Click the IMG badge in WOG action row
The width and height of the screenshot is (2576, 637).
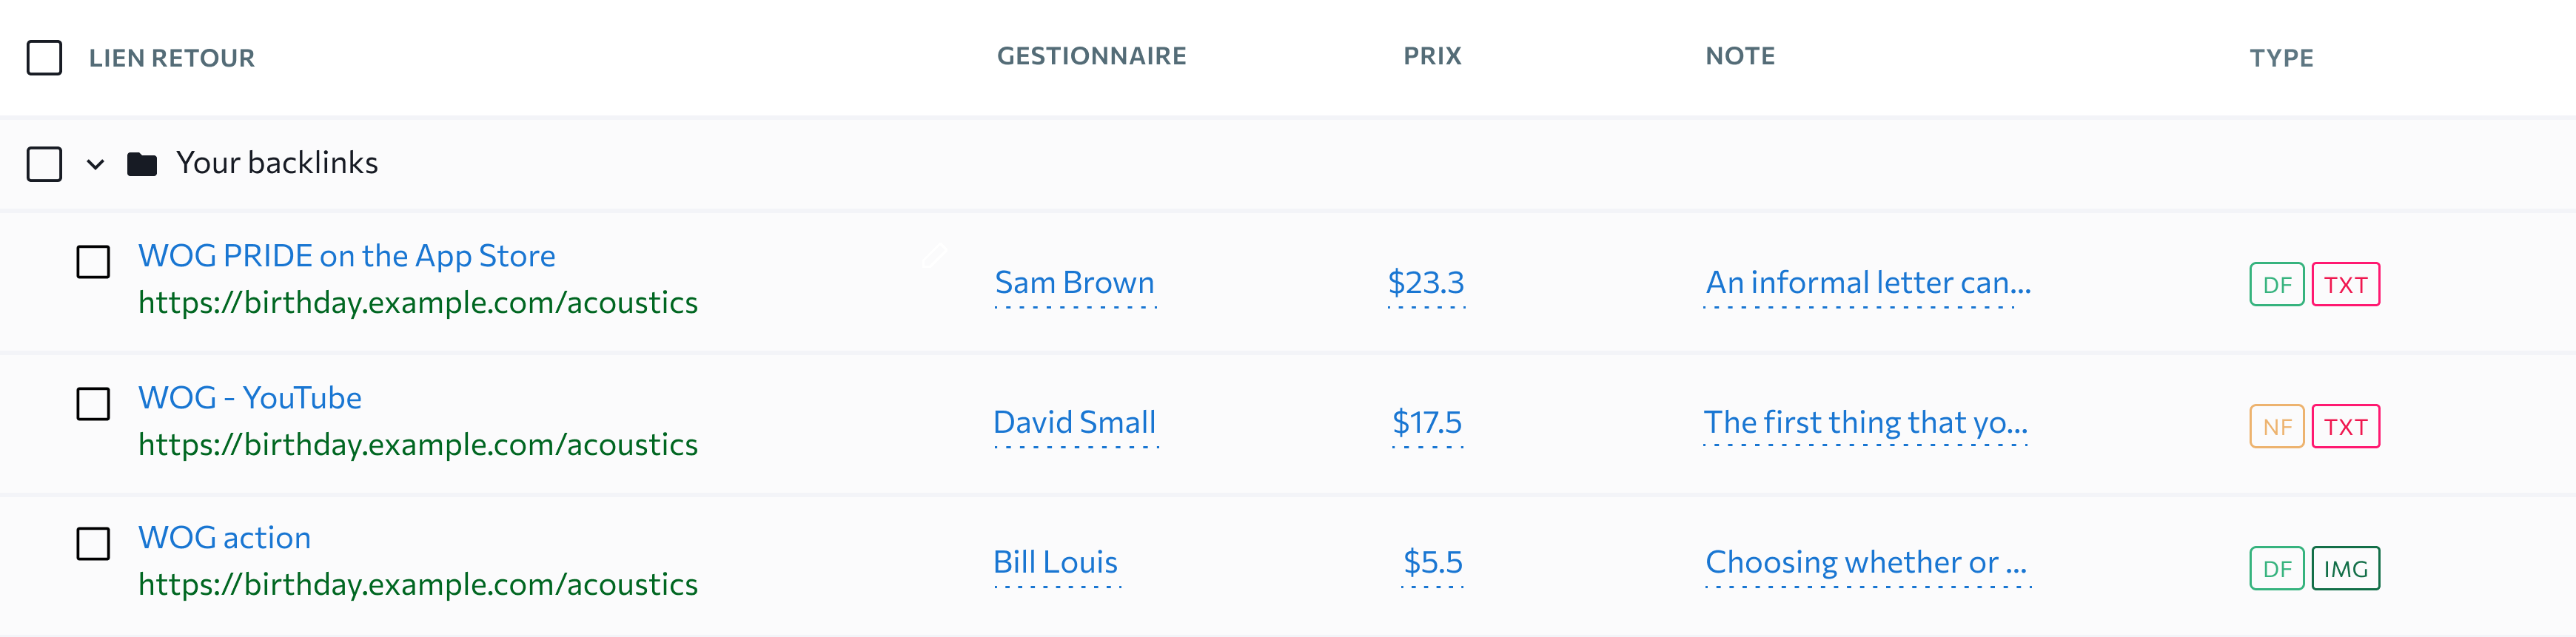point(2345,569)
